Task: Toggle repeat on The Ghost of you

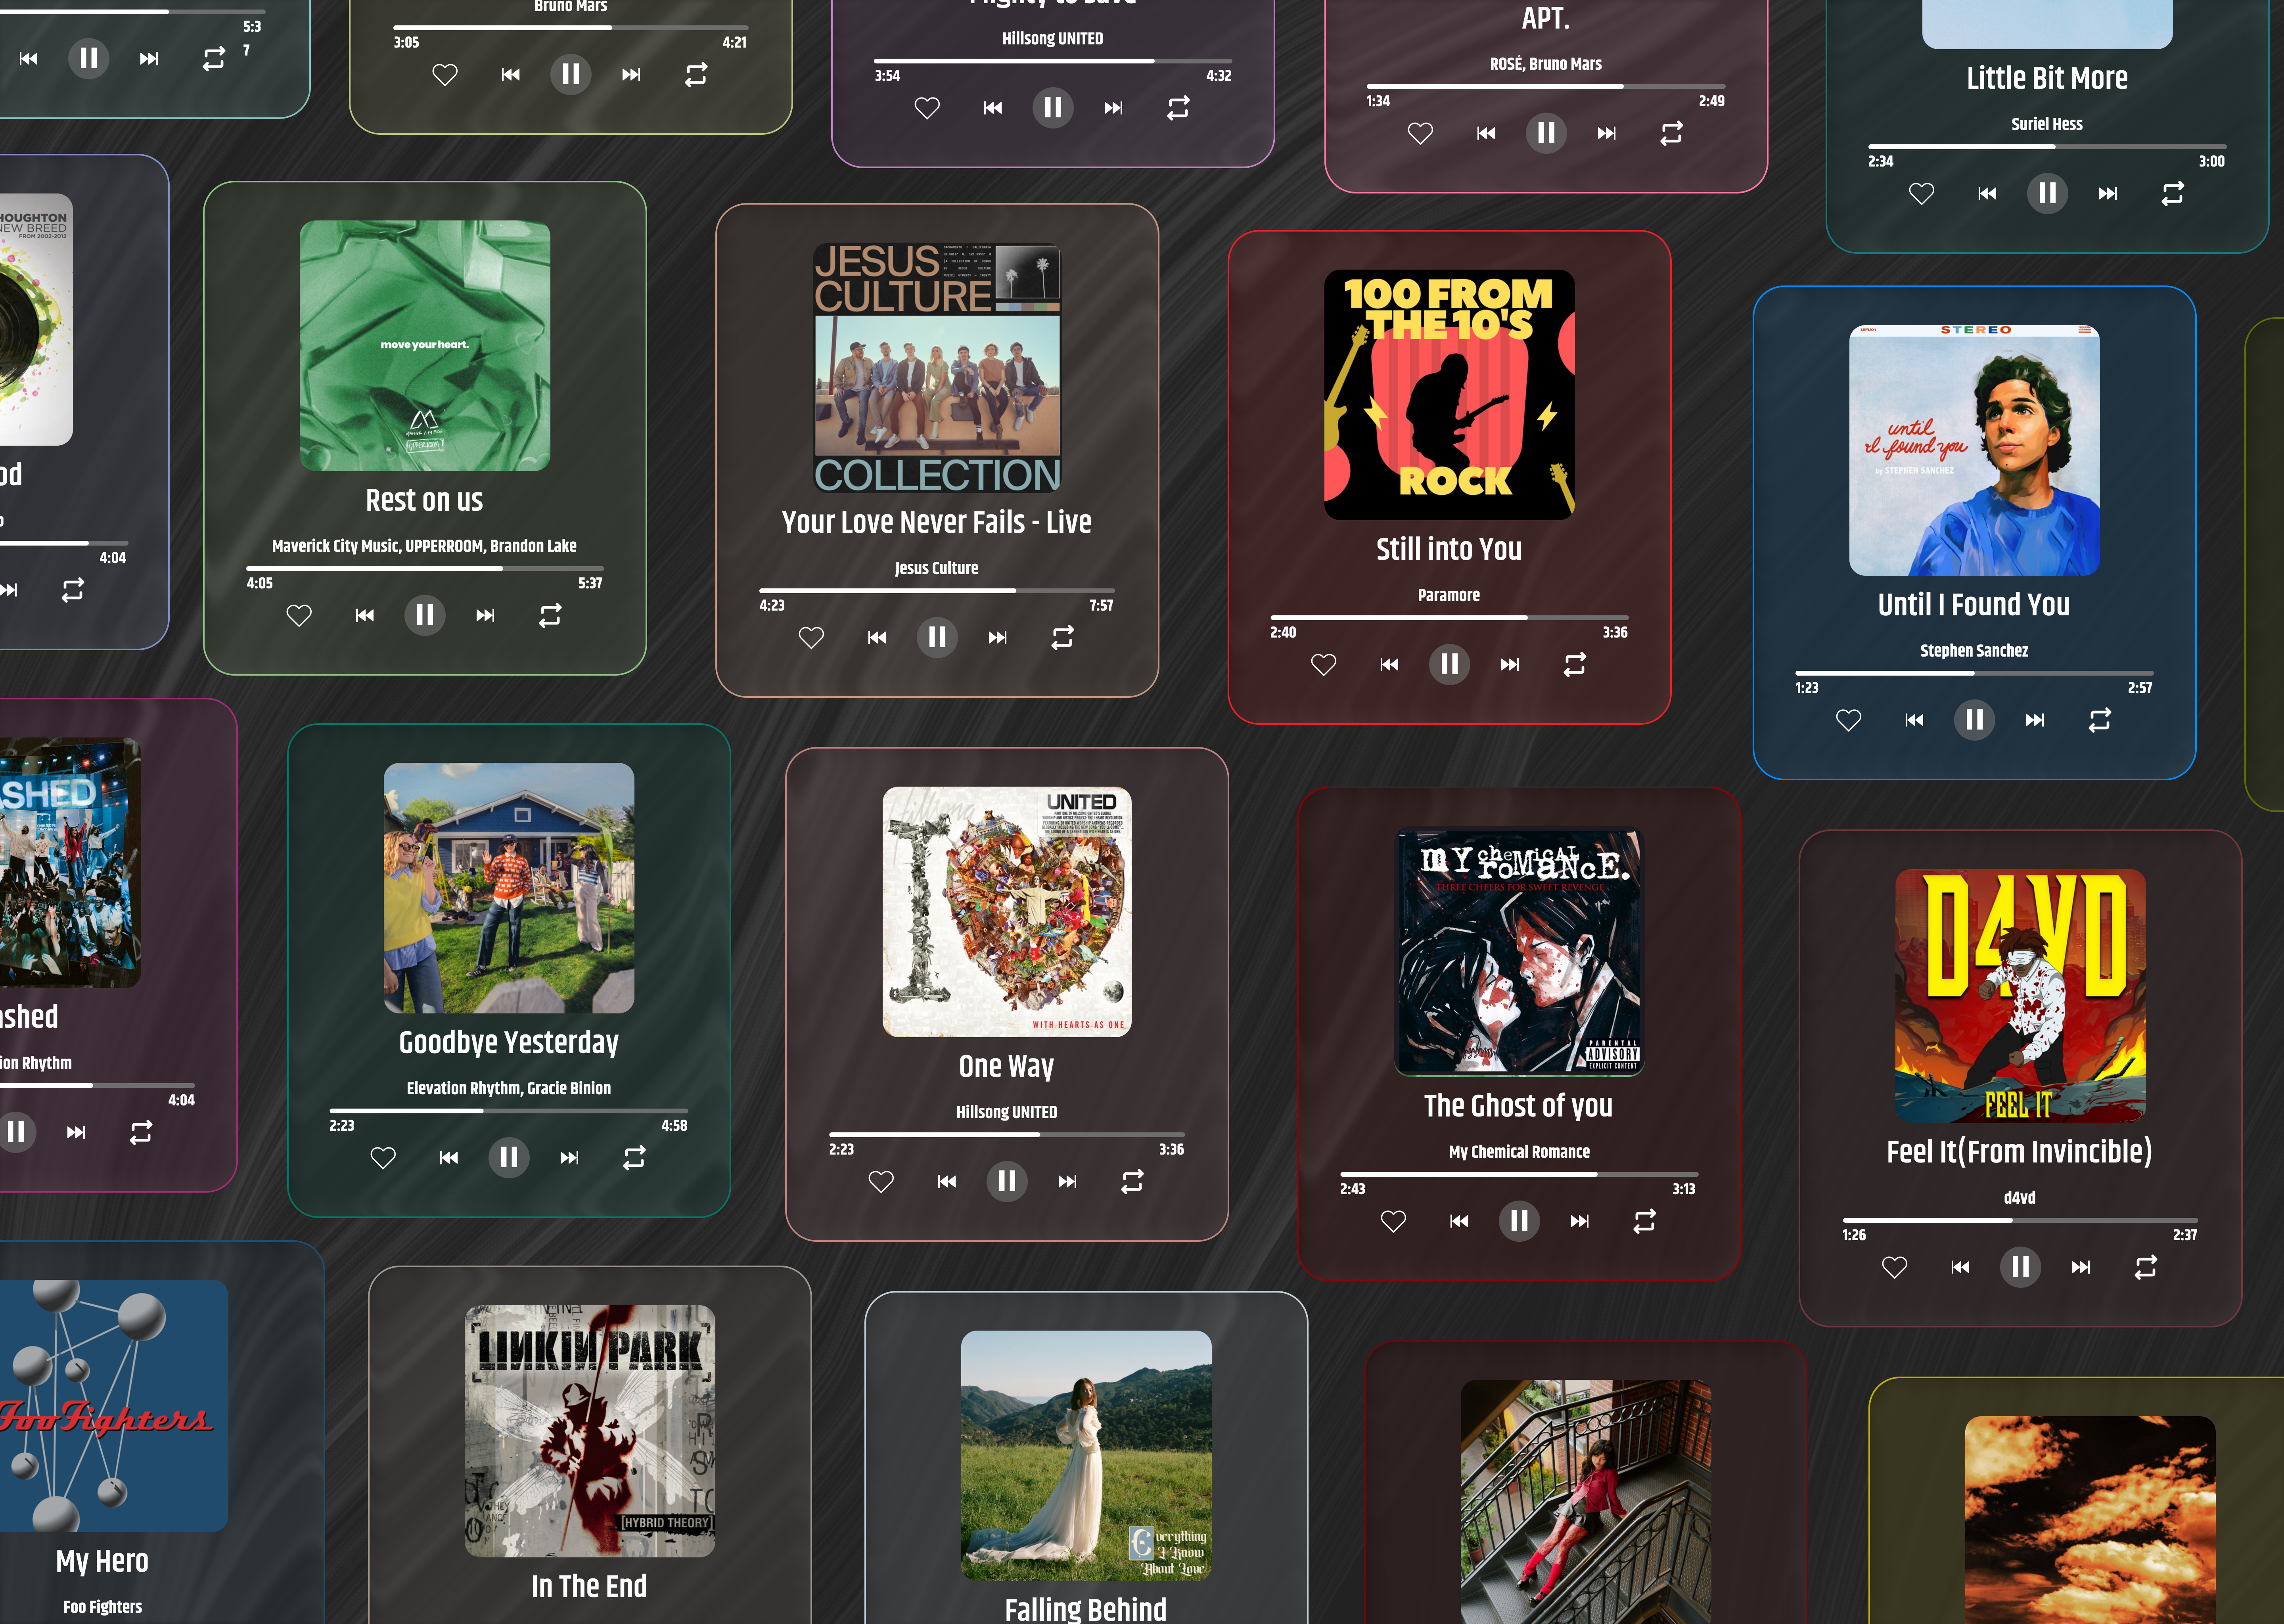Action: point(1644,1221)
